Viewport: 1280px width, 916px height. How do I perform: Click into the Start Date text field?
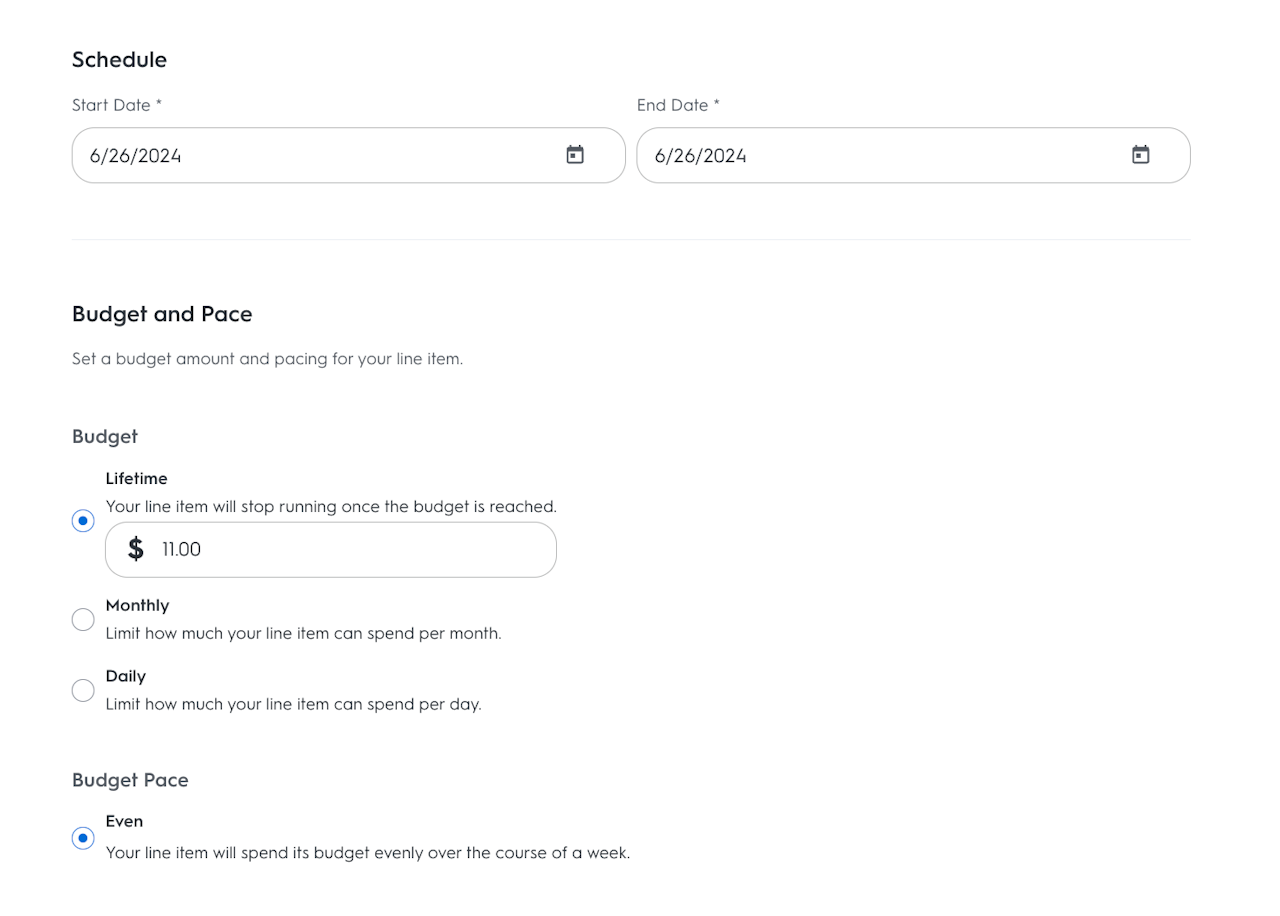(x=310, y=155)
